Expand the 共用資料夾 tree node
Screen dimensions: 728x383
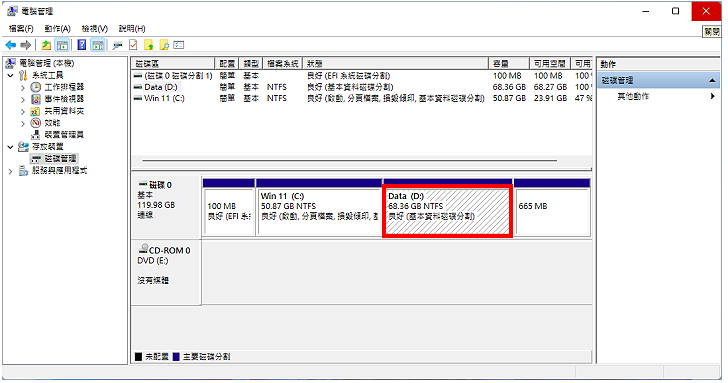click(23, 111)
